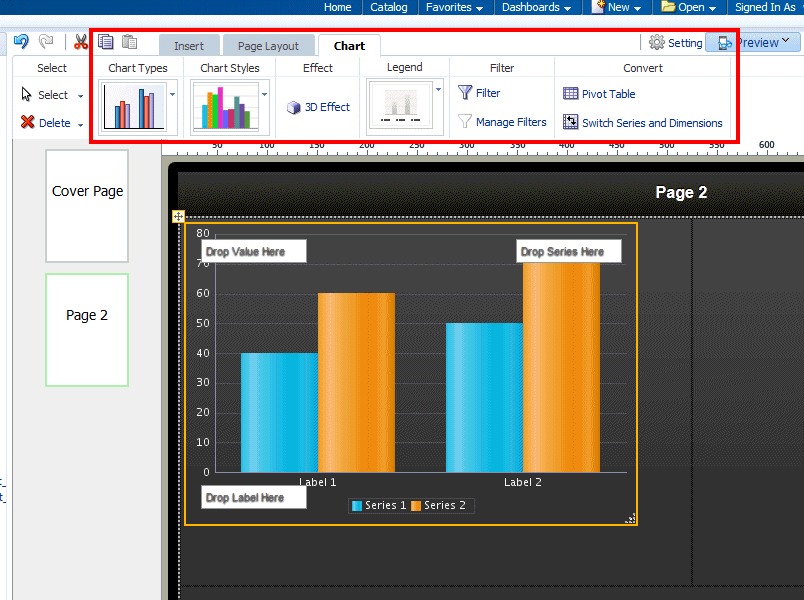Click the Undo arrow icon

tap(21, 42)
